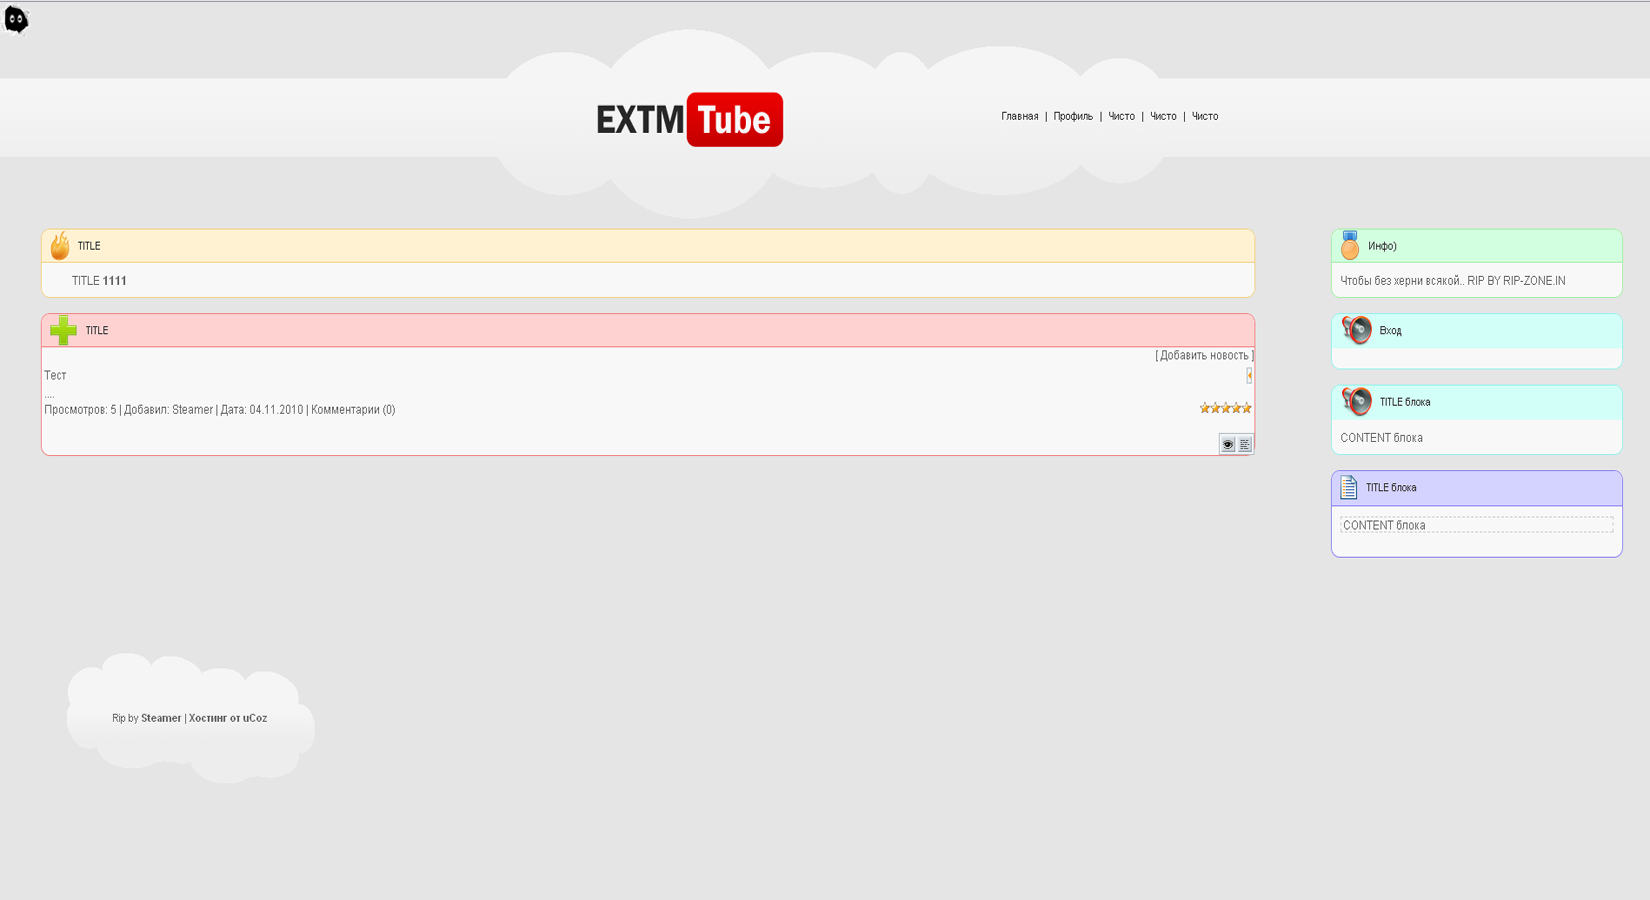Click the Чисто item right after Профиль

[1122, 116]
